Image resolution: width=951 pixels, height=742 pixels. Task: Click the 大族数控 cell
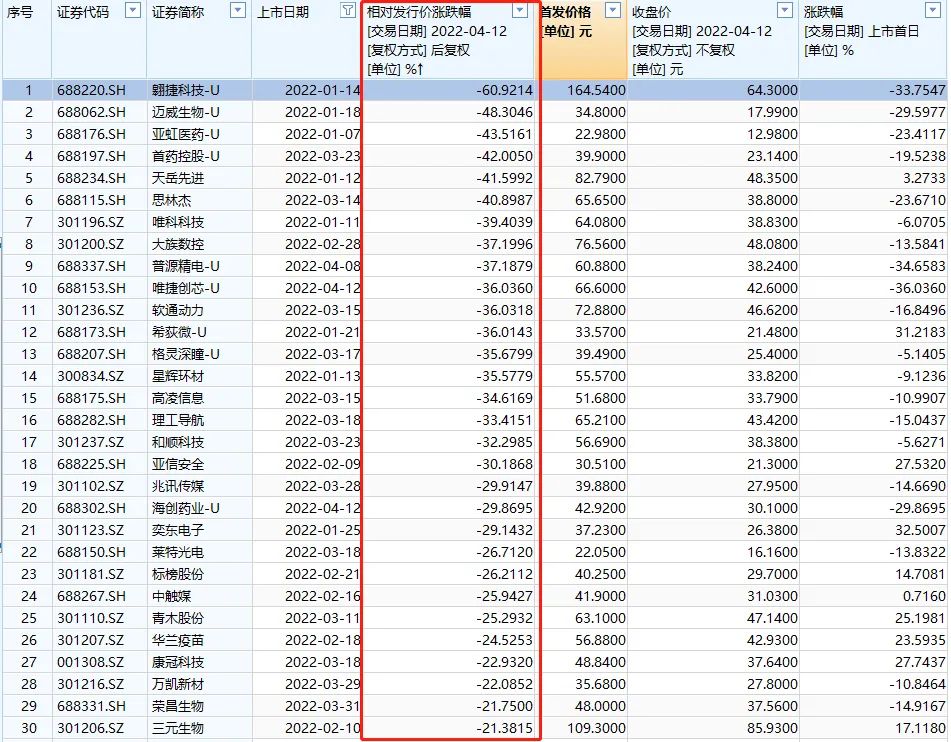pyautogui.click(x=178, y=245)
